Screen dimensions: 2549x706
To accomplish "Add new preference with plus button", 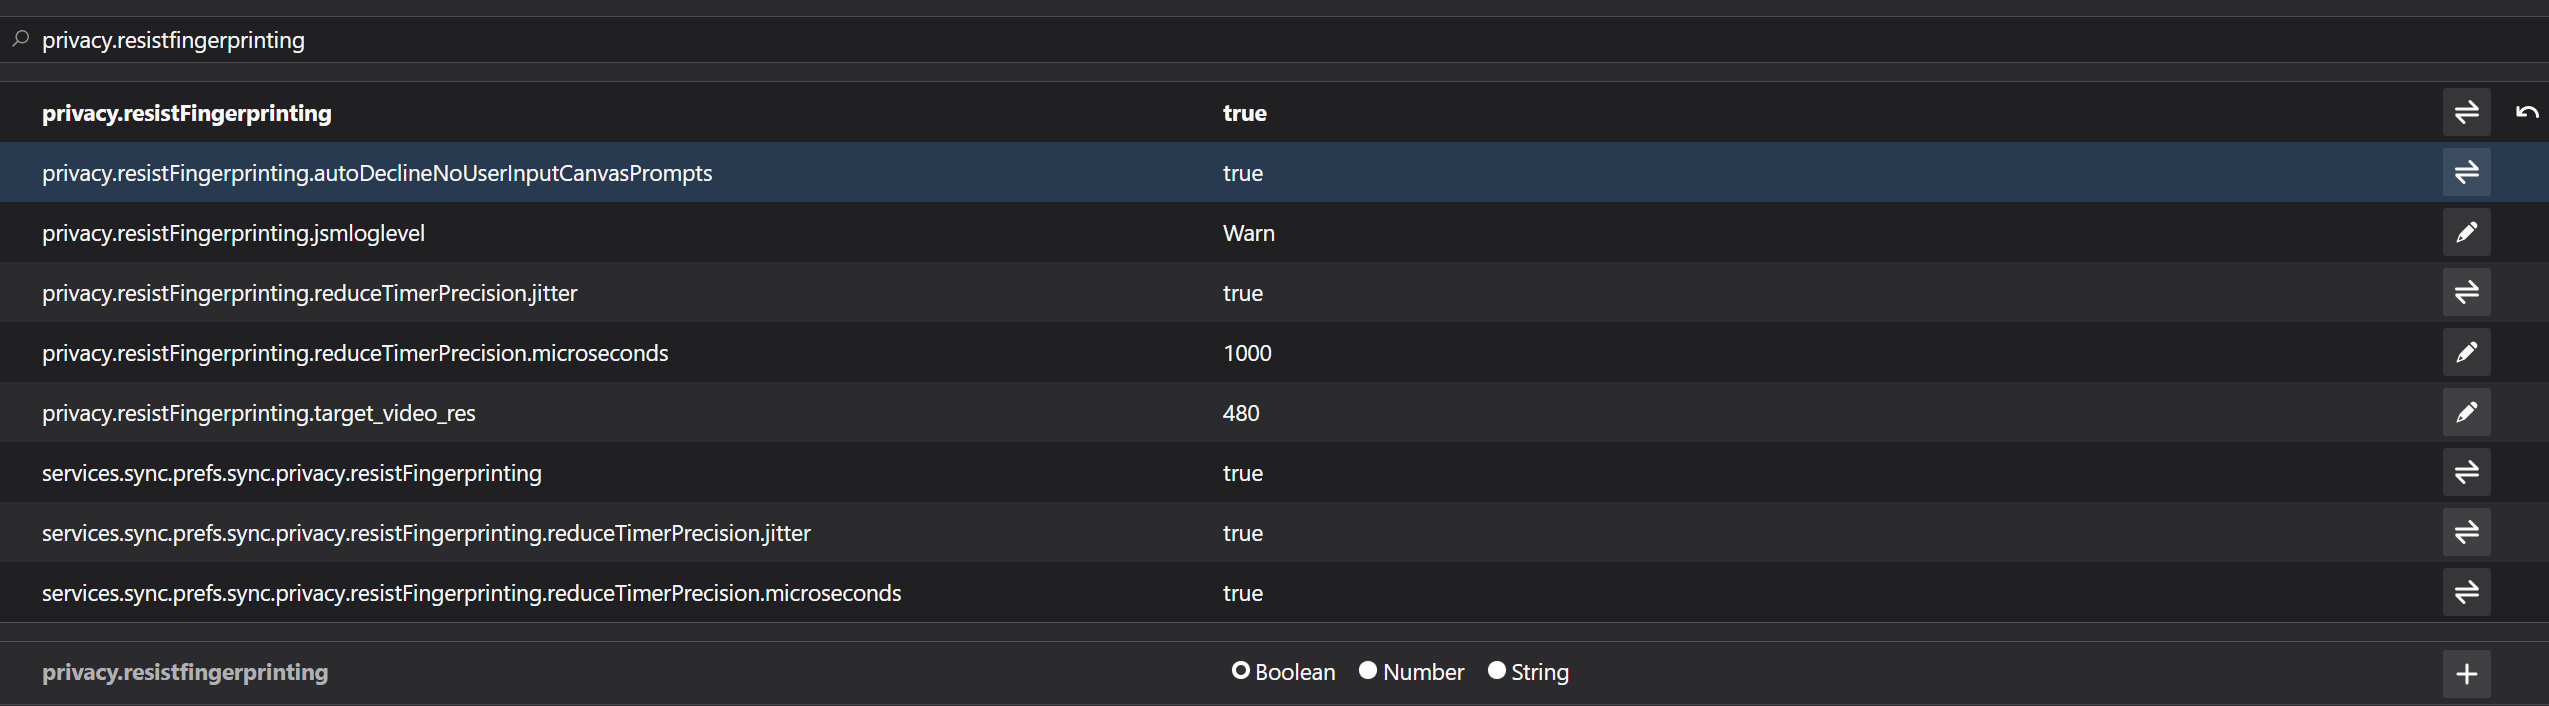I will [2466, 673].
